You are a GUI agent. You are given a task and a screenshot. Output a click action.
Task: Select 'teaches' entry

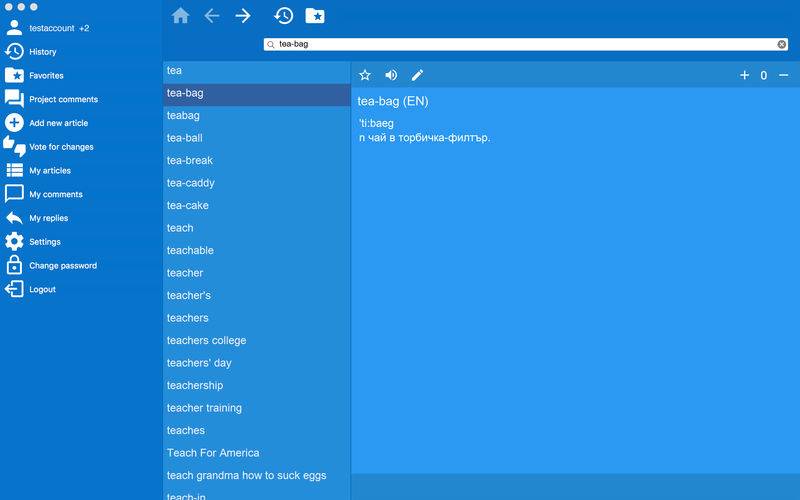pos(257,430)
